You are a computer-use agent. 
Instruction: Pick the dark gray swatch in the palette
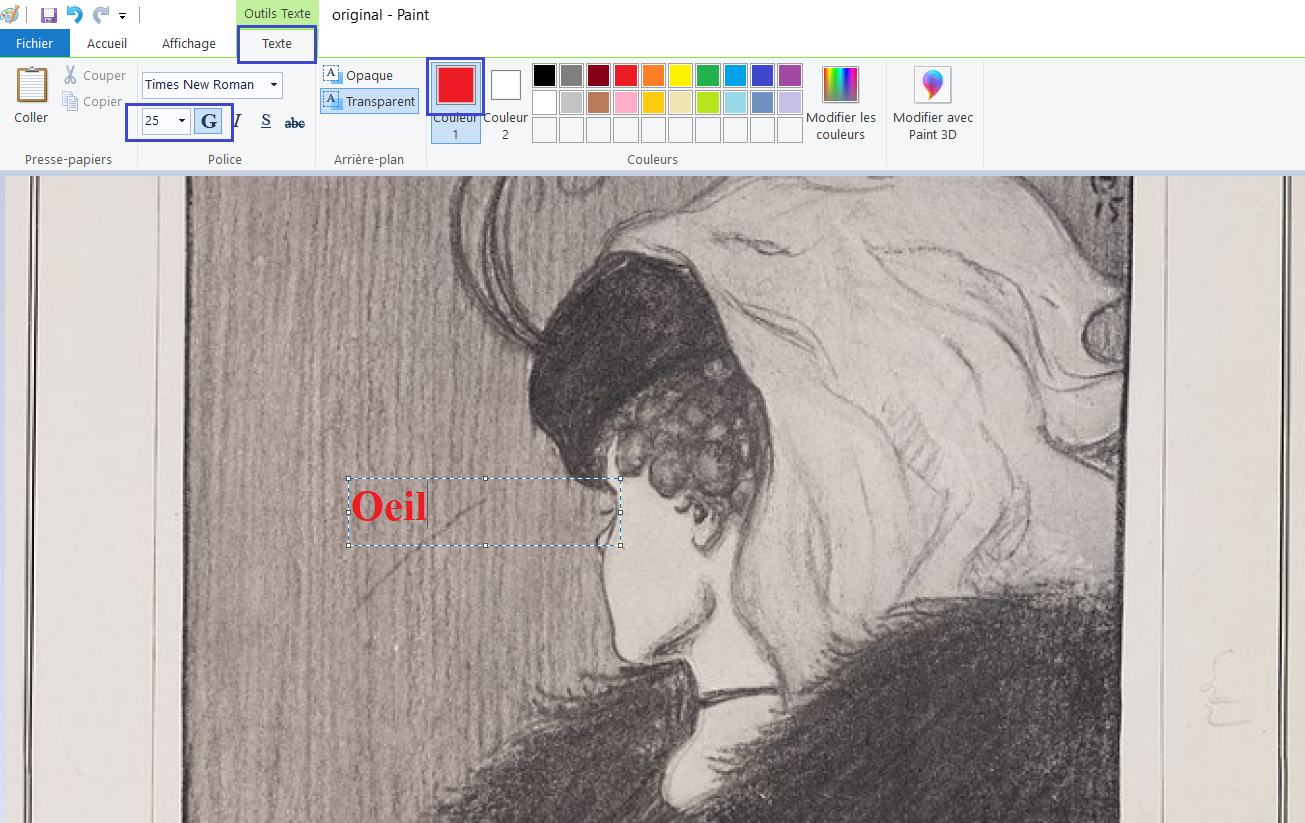pos(571,75)
